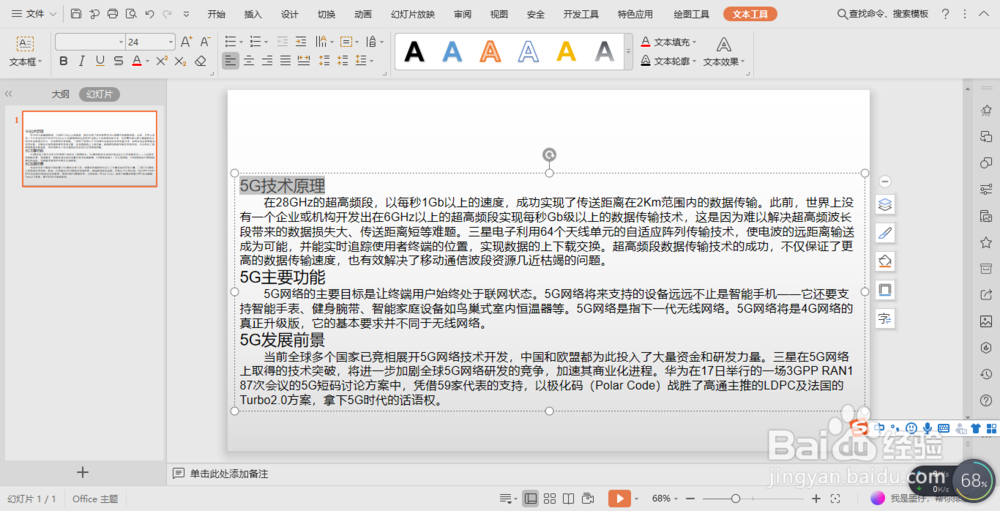1000x511 pixels.
Task: Toggle right text alignment
Action: tap(267, 61)
